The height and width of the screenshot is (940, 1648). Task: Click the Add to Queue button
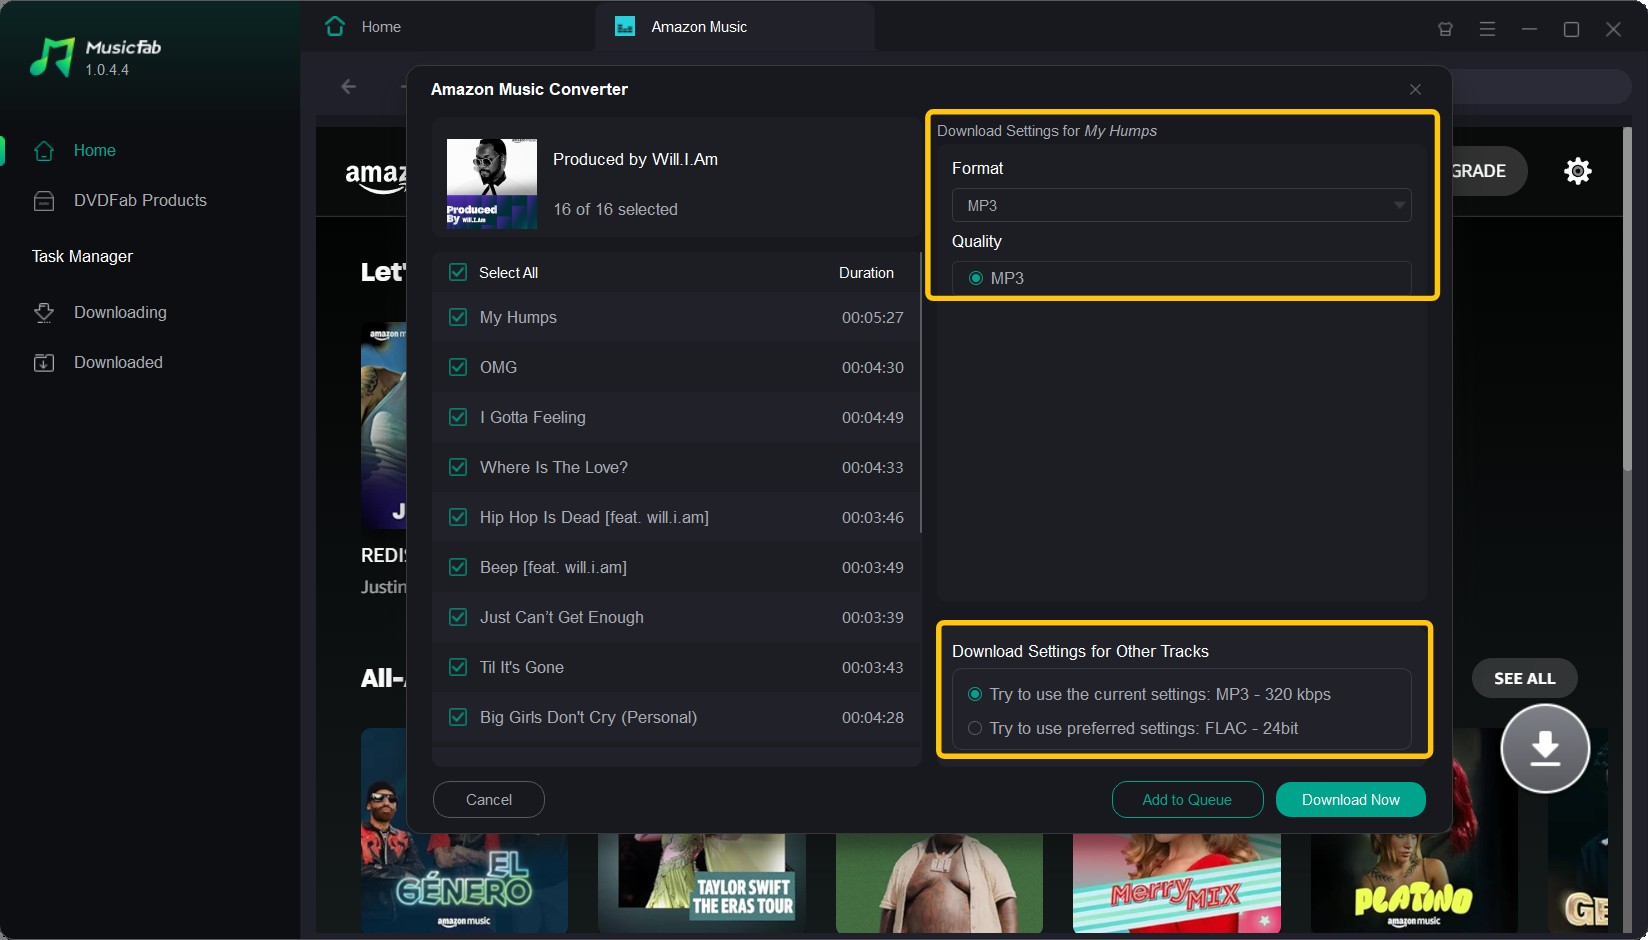[1187, 799]
